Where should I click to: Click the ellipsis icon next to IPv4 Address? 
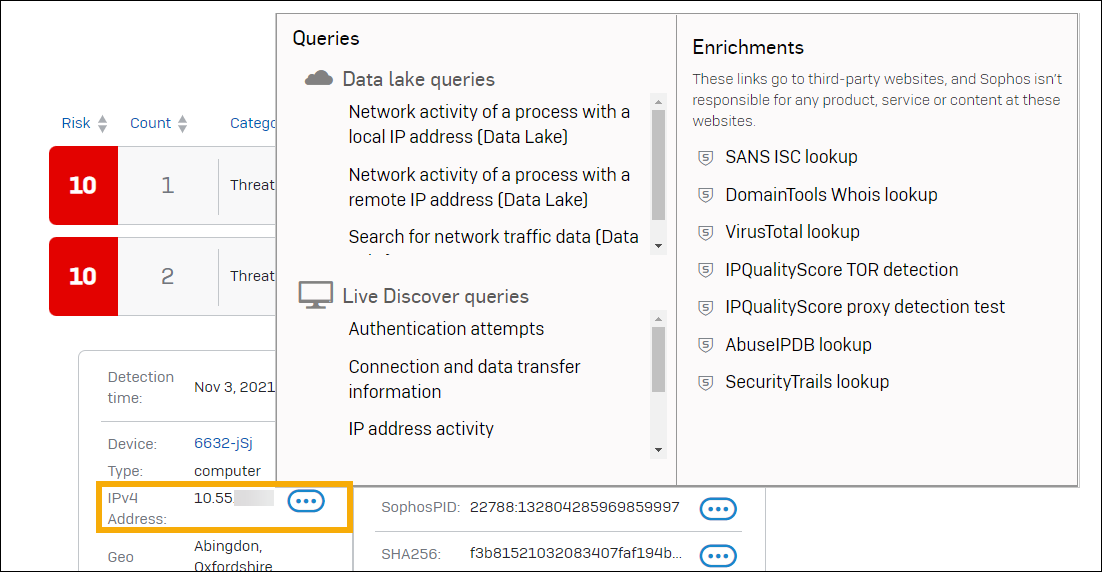(x=306, y=501)
